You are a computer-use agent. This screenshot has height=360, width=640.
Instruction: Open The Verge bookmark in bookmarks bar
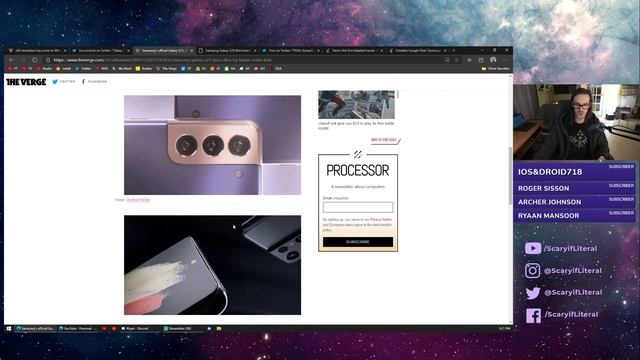click(167, 69)
